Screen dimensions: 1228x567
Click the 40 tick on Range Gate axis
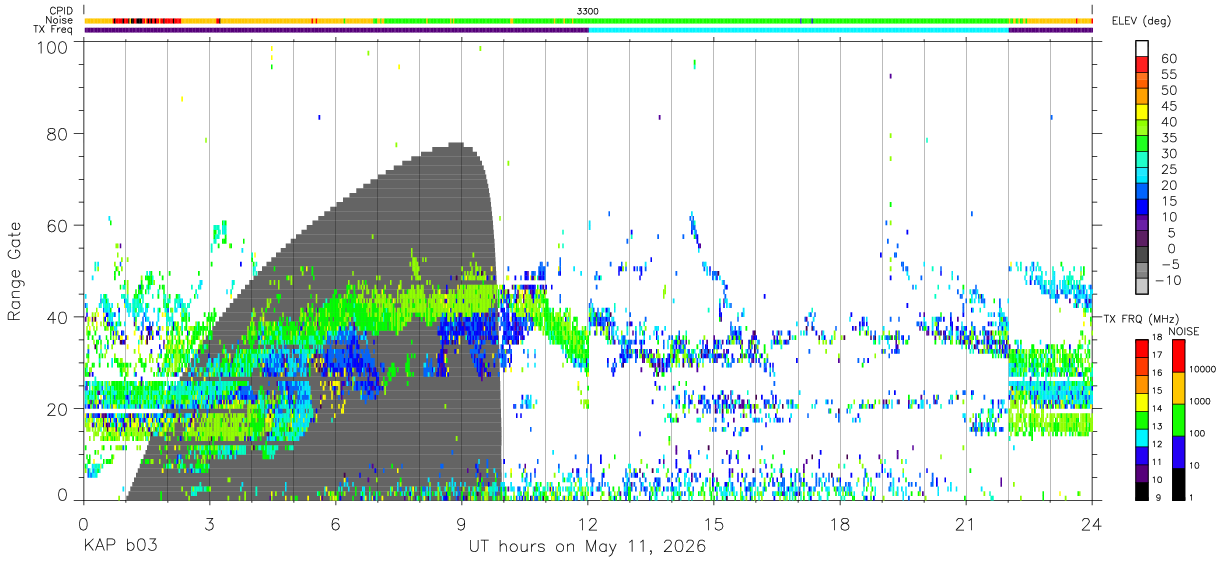point(55,317)
